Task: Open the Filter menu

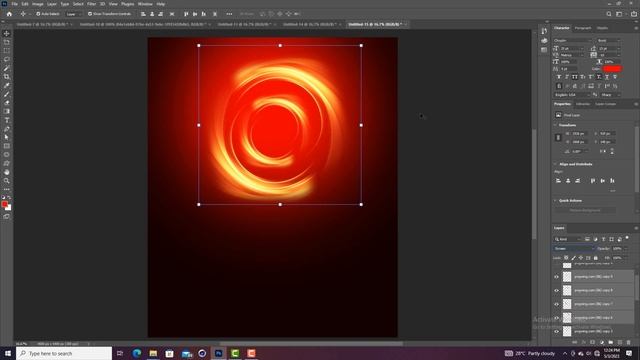Action: (91, 4)
